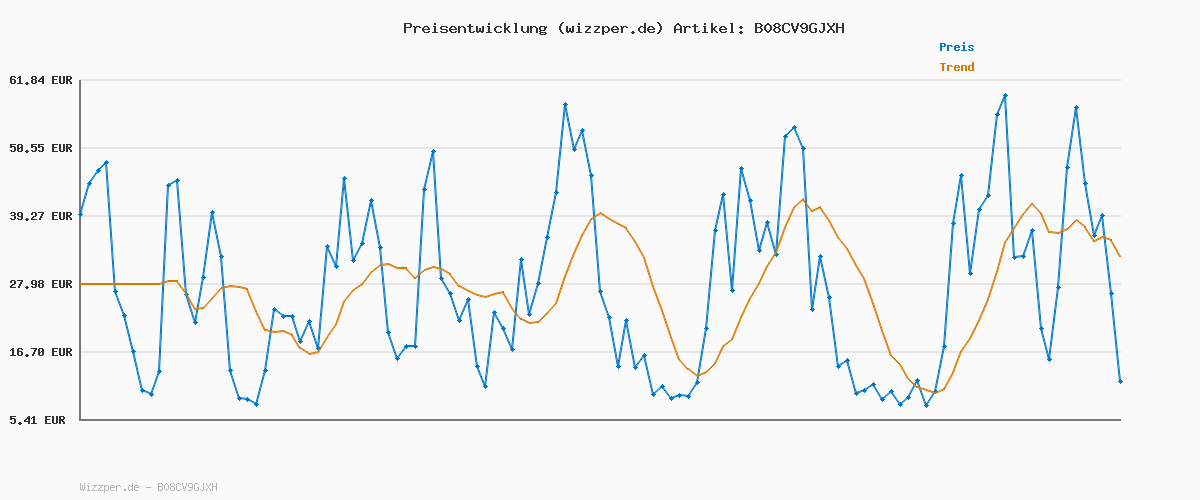
Task: Click the 16.70 EUR axis label
Action: click(41, 352)
